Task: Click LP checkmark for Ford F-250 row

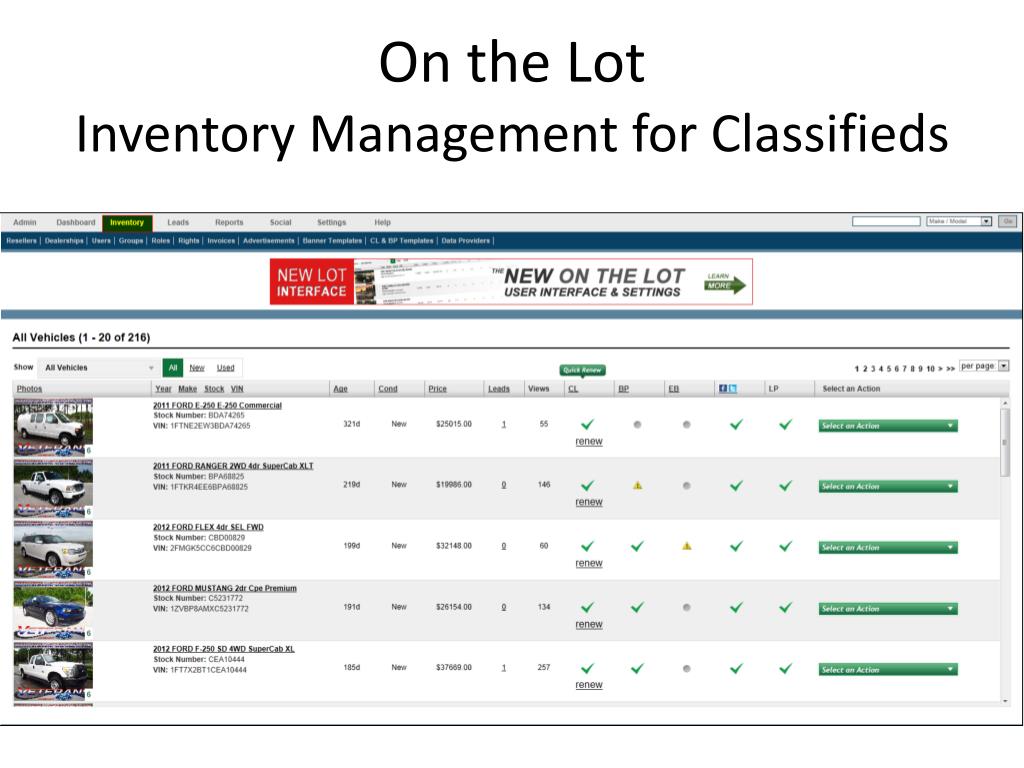Action: 786,668
